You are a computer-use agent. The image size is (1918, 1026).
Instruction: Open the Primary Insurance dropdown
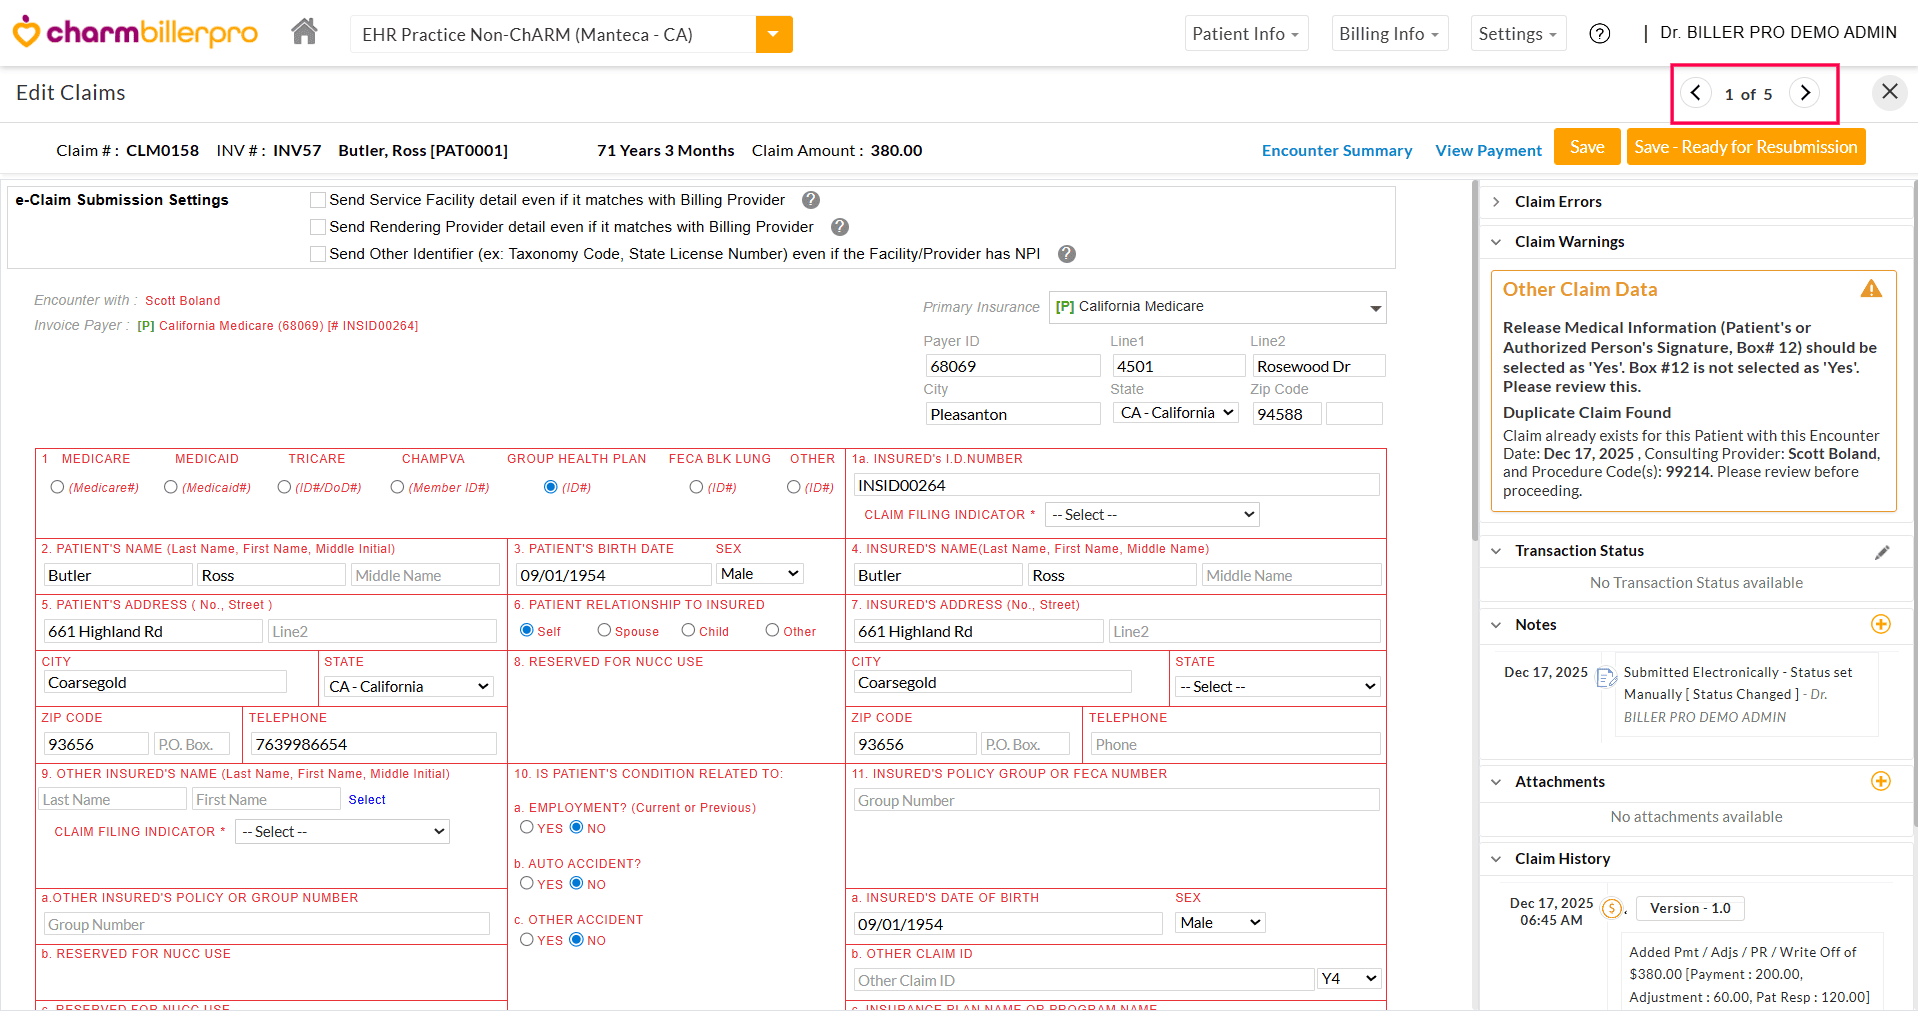[1217, 307]
